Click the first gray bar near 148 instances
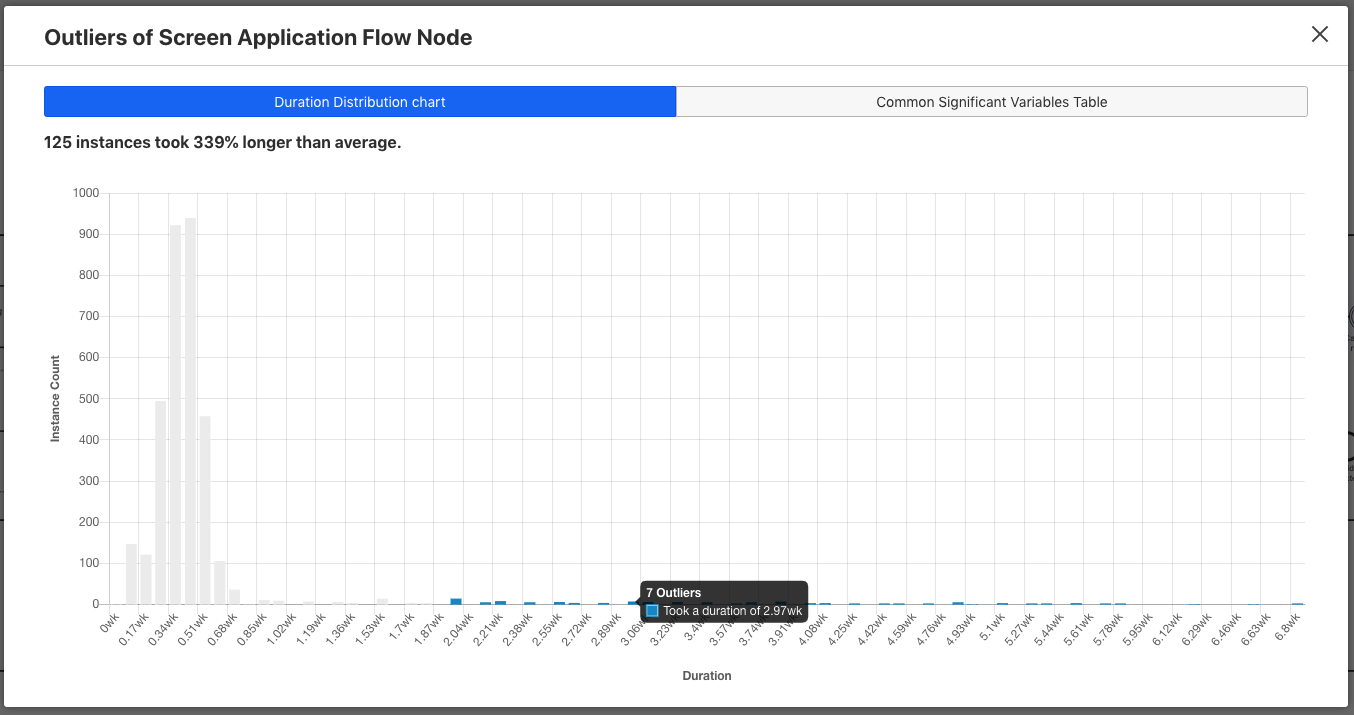1354x715 pixels. pos(131,574)
